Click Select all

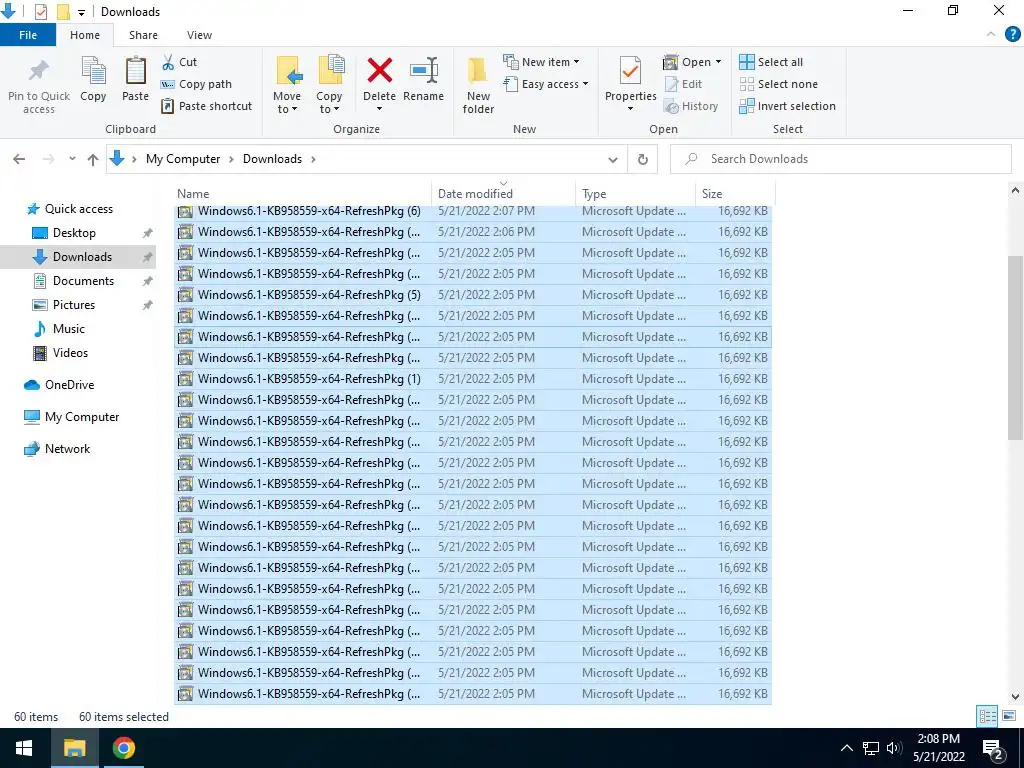pos(771,62)
